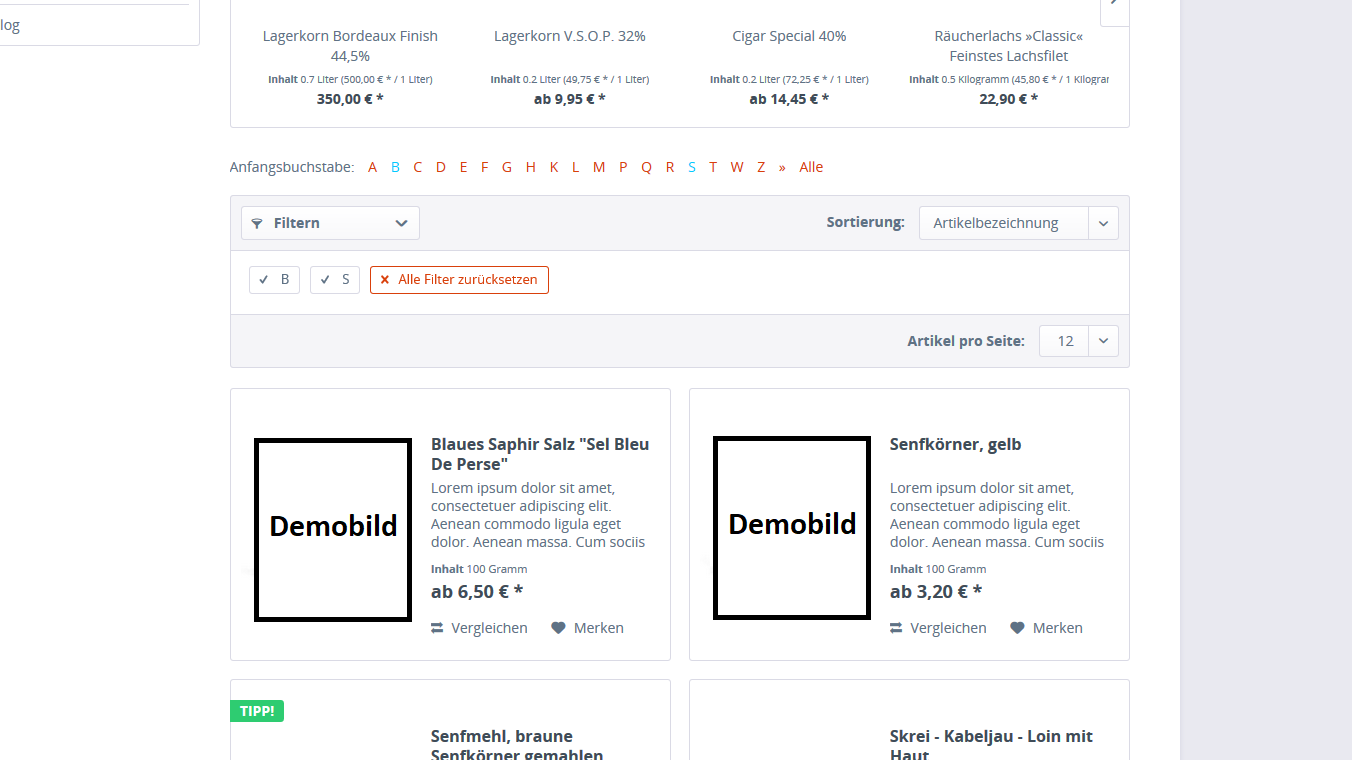Click the heart icon for Blaues Saphir Salz
The height and width of the screenshot is (760, 1352).
pyautogui.click(x=559, y=628)
